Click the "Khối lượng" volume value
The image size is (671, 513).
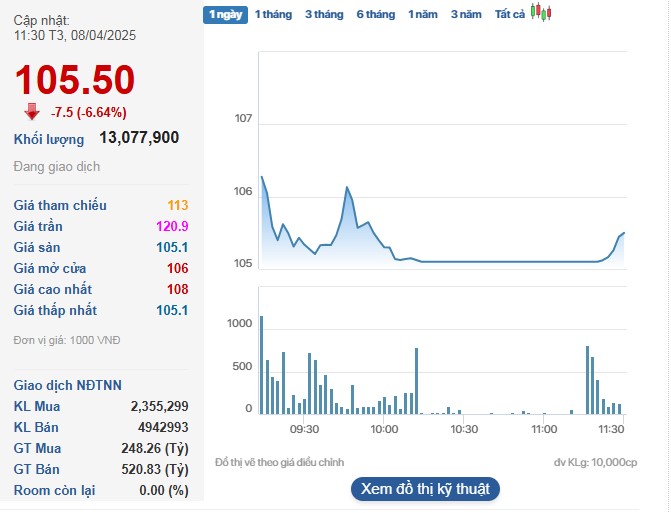[x=139, y=138]
